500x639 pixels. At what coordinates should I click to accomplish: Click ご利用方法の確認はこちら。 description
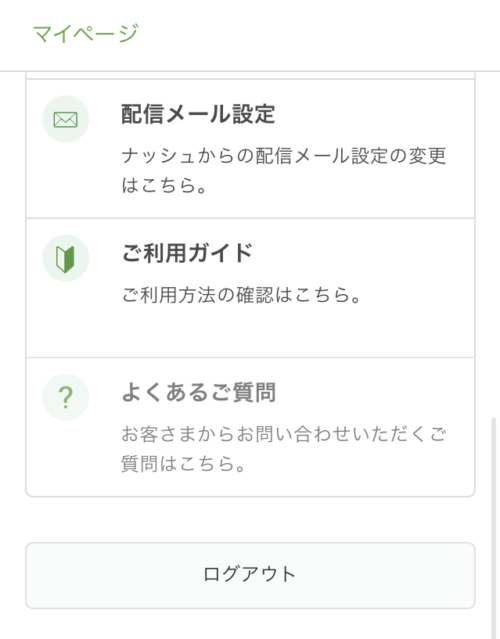(x=242, y=295)
